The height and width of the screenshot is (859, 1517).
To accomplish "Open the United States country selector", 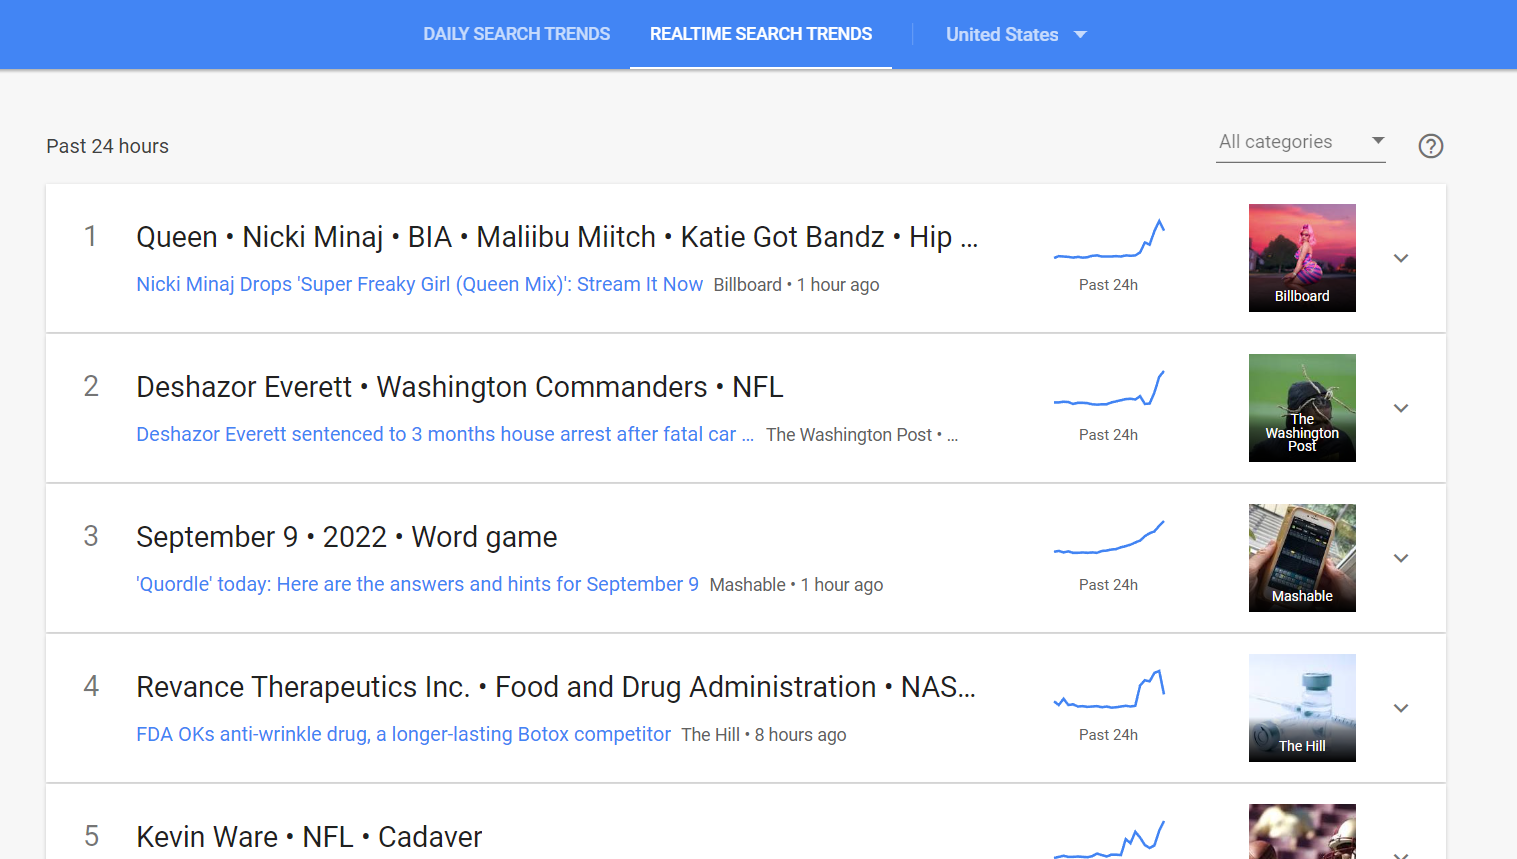I will pyautogui.click(x=1016, y=34).
